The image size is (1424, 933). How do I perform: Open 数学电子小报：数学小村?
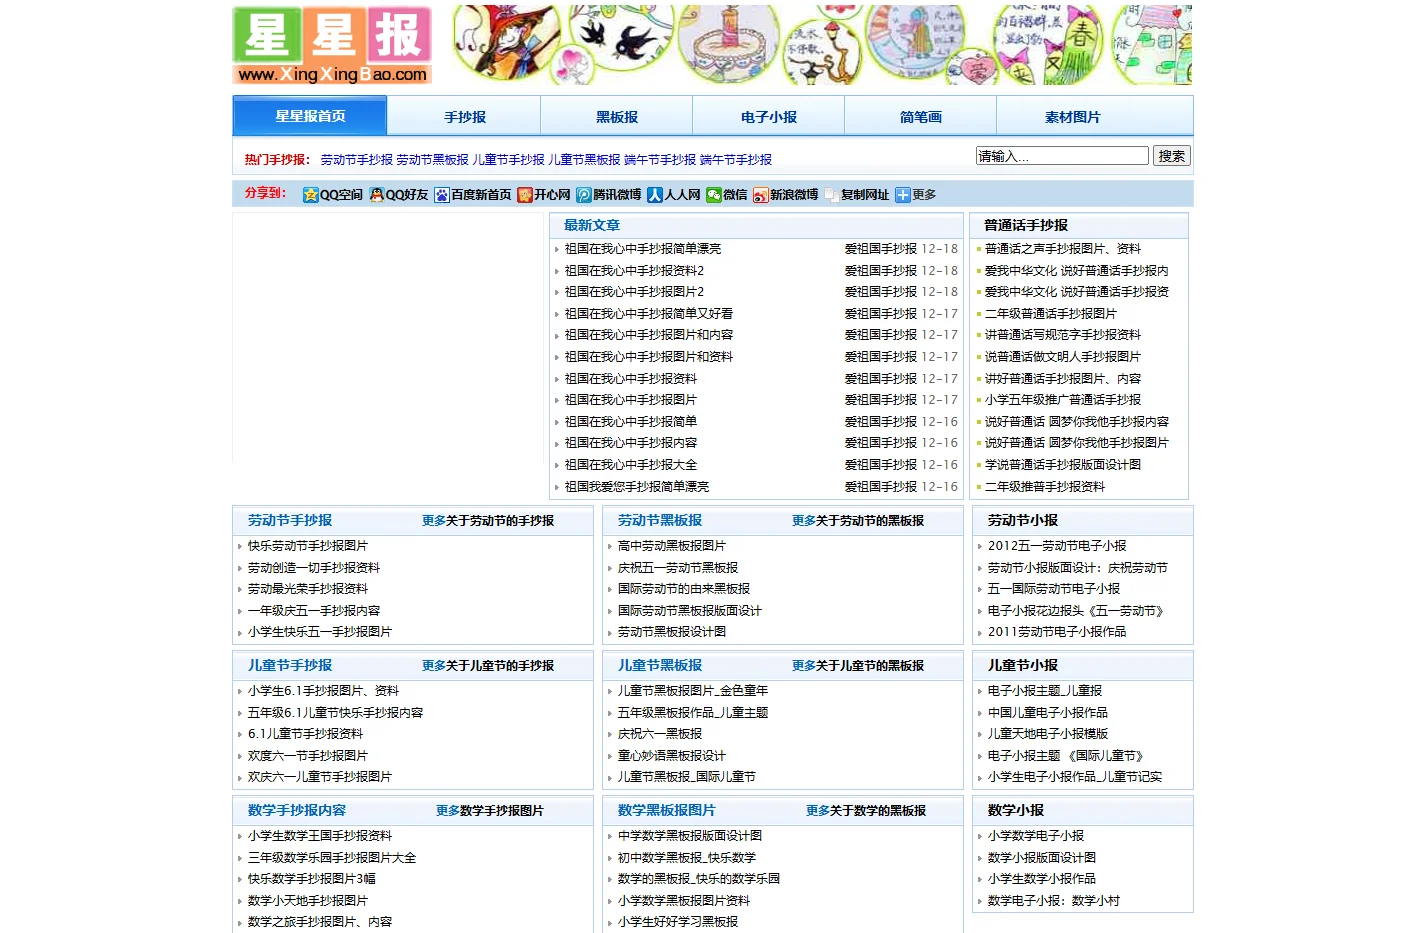pyautogui.click(x=1054, y=901)
